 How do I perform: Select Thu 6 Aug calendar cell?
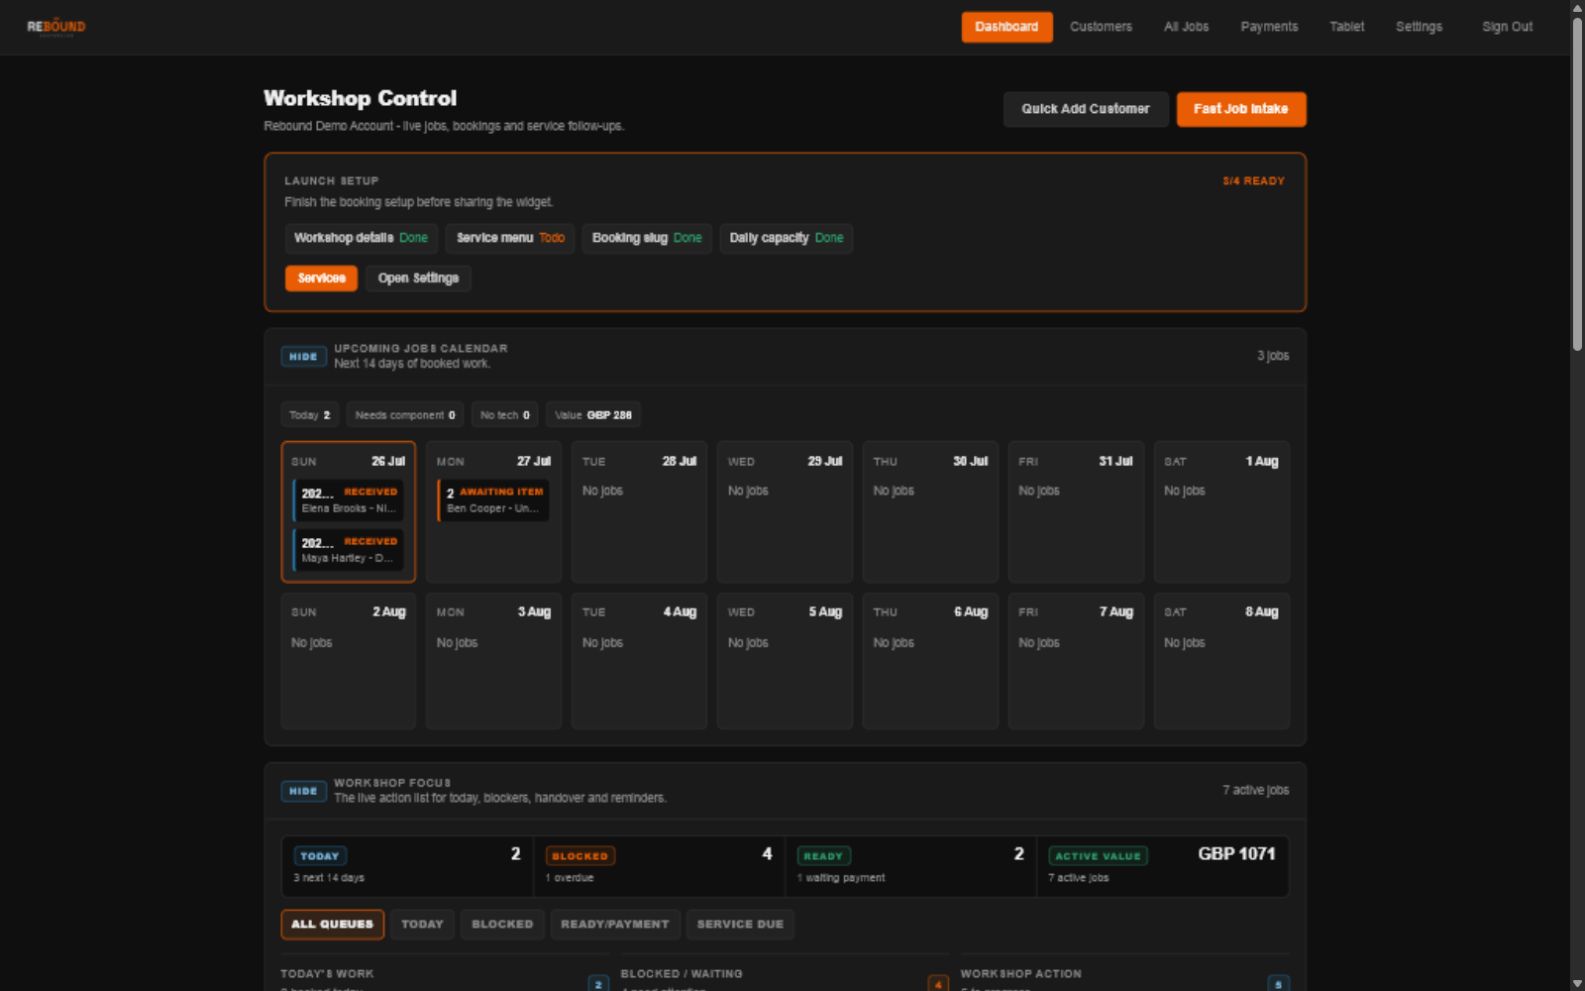(x=930, y=661)
